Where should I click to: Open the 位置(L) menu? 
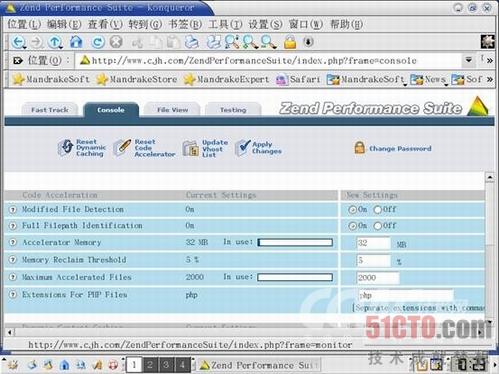click(24, 24)
